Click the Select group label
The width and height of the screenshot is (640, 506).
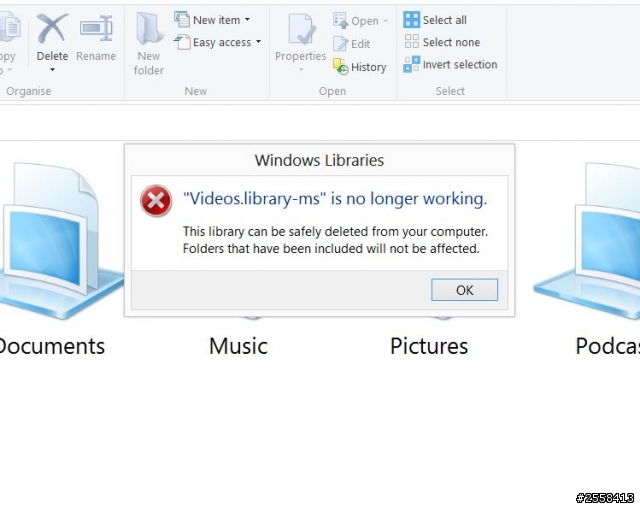click(450, 91)
